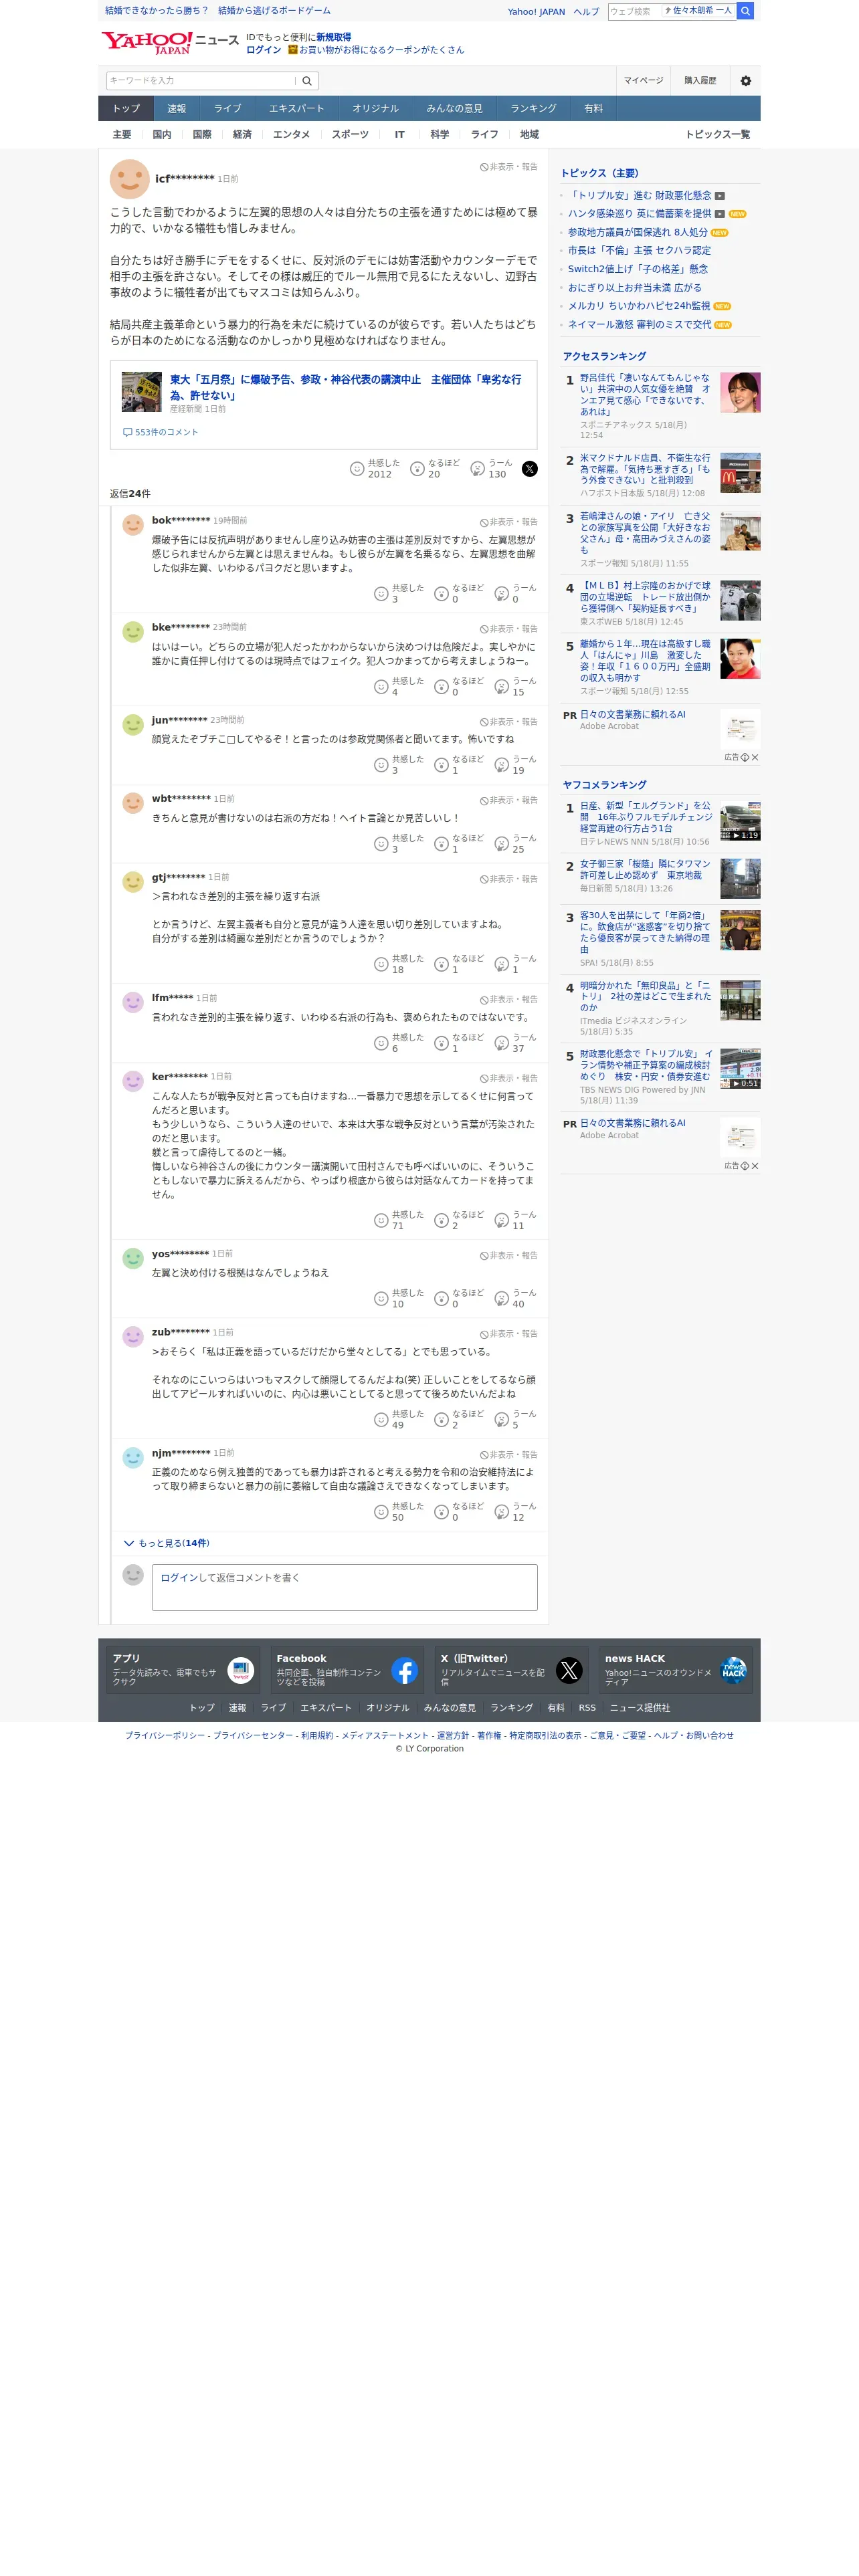The width and height of the screenshot is (859, 2576).
Task: Click 共感した icon on bok reply
Action: [381, 594]
